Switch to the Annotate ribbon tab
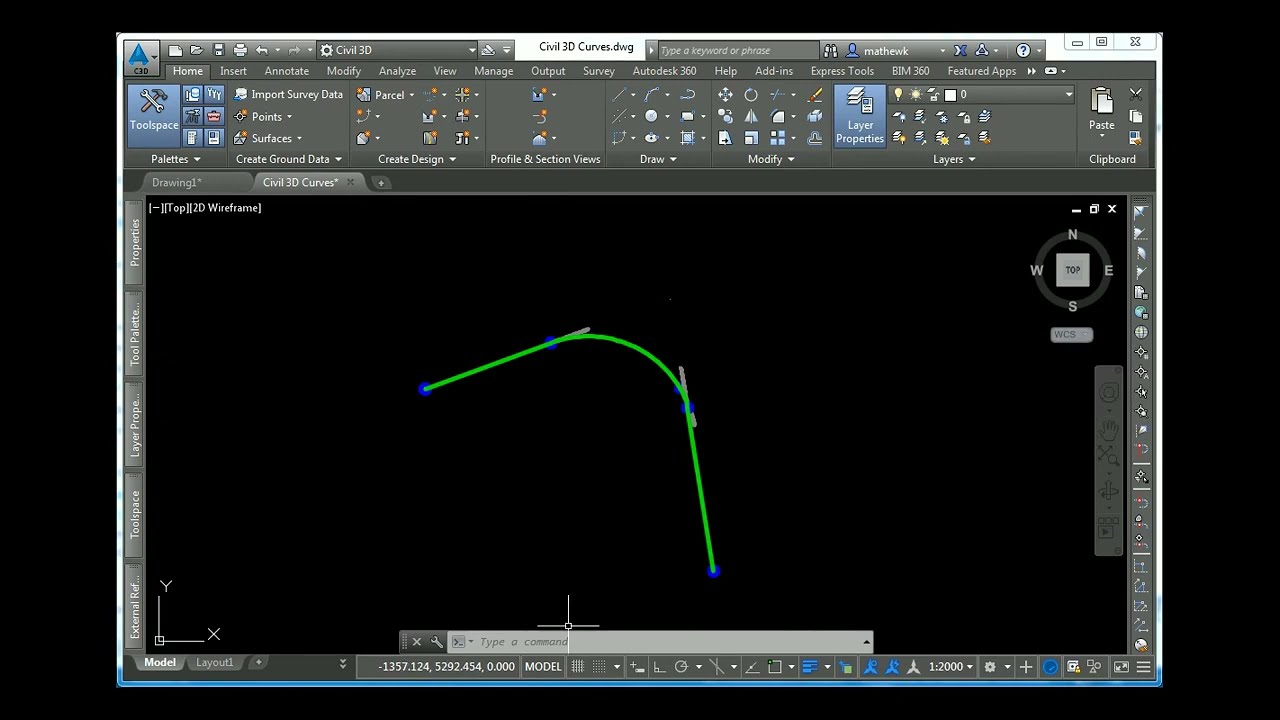1280x720 pixels. tap(287, 71)
